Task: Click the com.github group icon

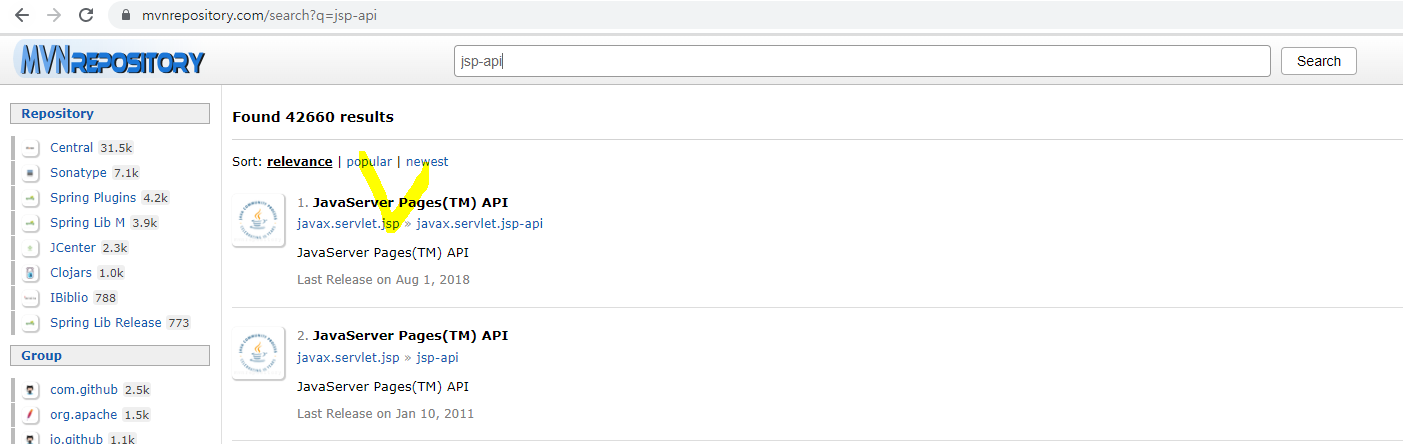Action: pyautogui.click(x=31, y=390)
